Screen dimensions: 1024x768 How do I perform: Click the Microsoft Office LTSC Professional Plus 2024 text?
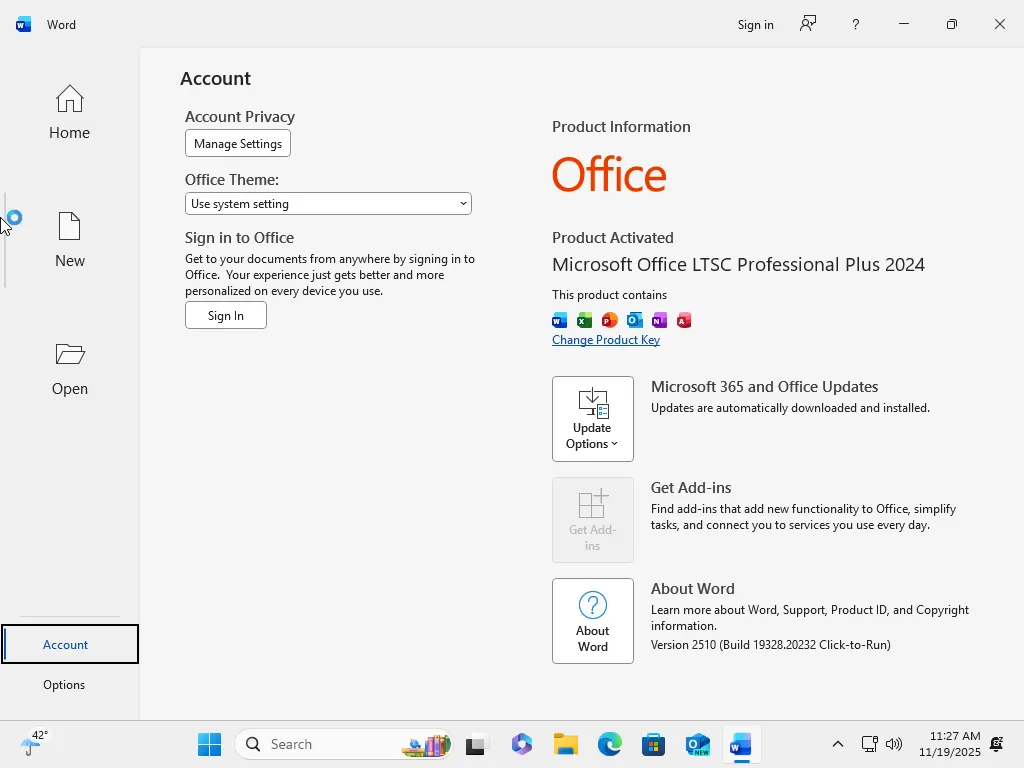coord(738,264)
